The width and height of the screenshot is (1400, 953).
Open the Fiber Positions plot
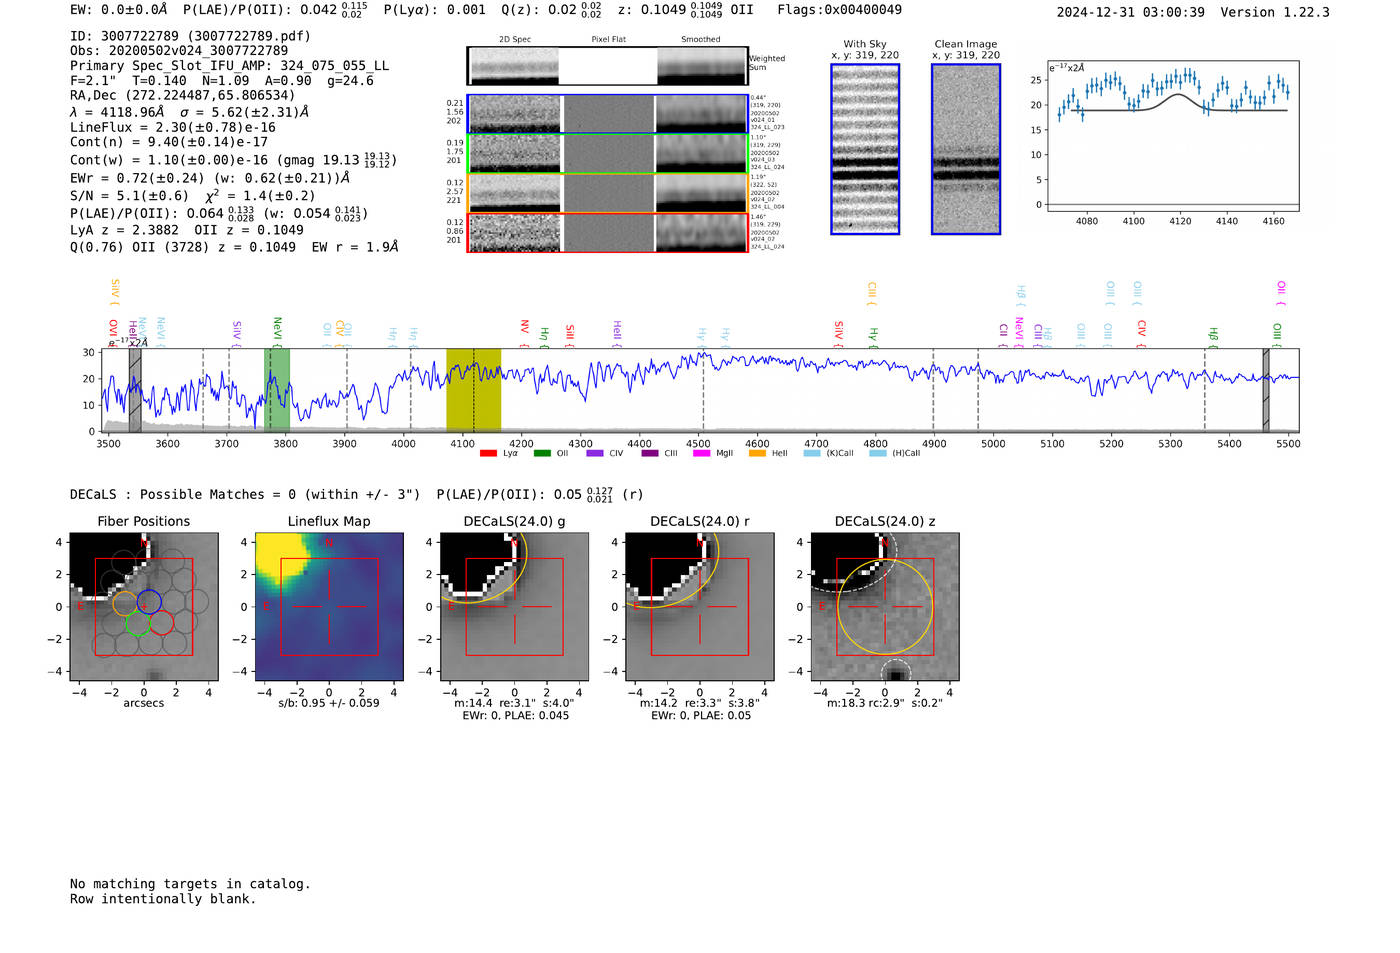pyautogui.click(x=144, y=607)
